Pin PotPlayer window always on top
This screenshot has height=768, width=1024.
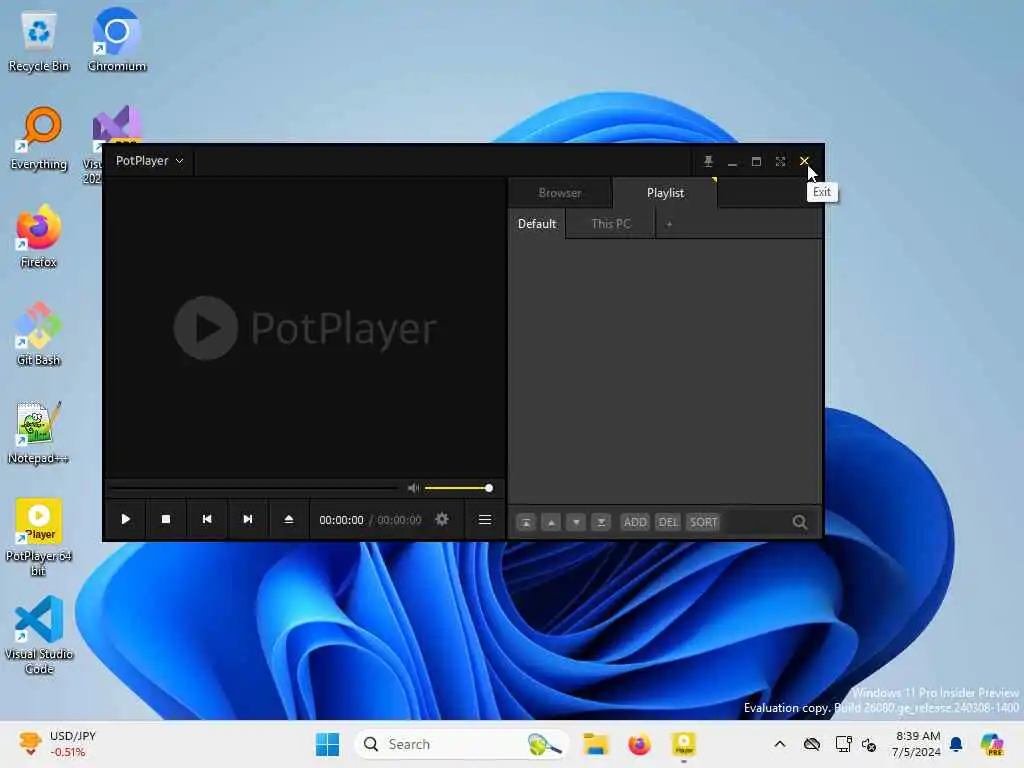[x=708, y=161]
